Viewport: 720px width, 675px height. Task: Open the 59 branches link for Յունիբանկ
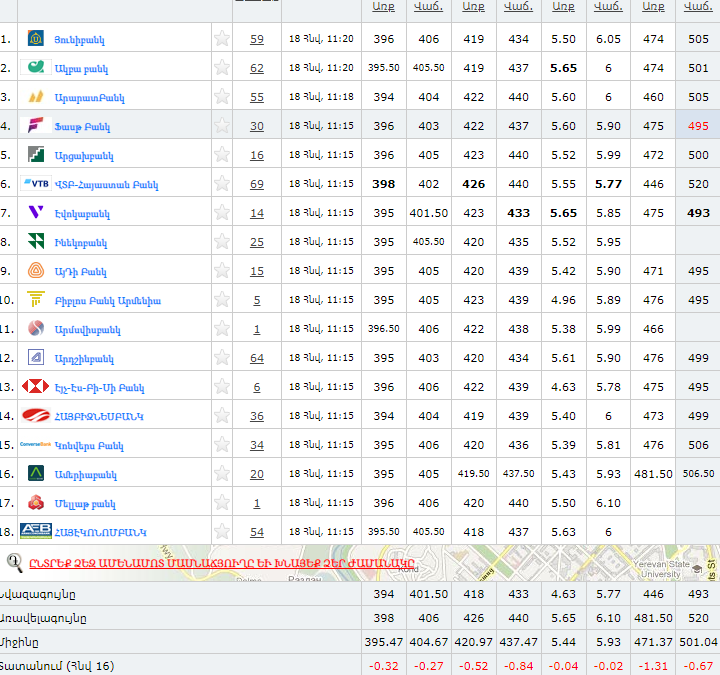(x=257, y=39)
